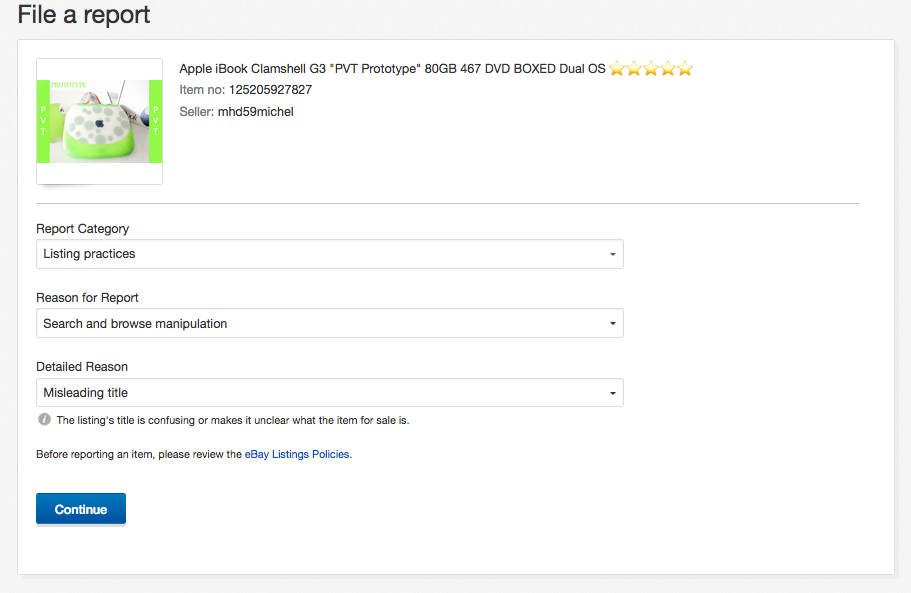Screen dimensions: 911x593
Task: Click the Report Category label
Action: click(83, 228)
